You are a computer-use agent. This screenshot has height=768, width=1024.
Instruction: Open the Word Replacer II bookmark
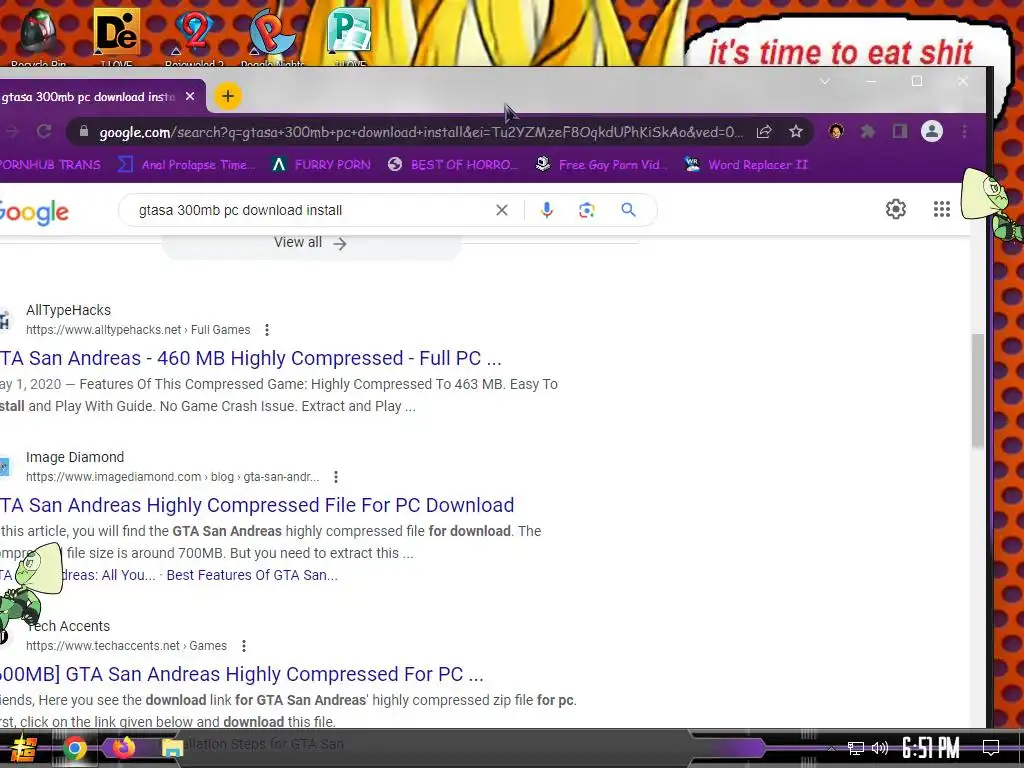[x=746, y=165]
